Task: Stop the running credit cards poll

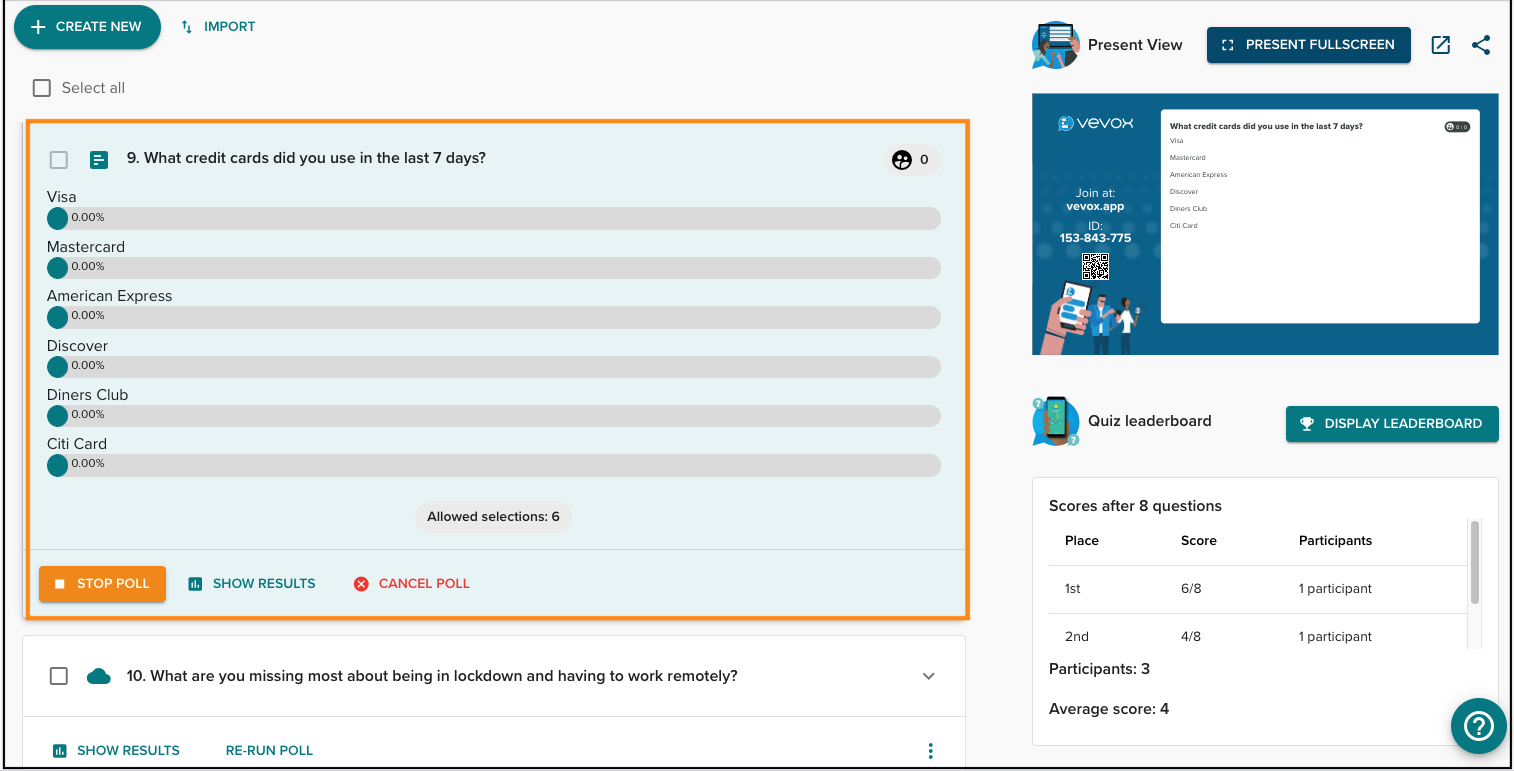Action: coord(102,584)
